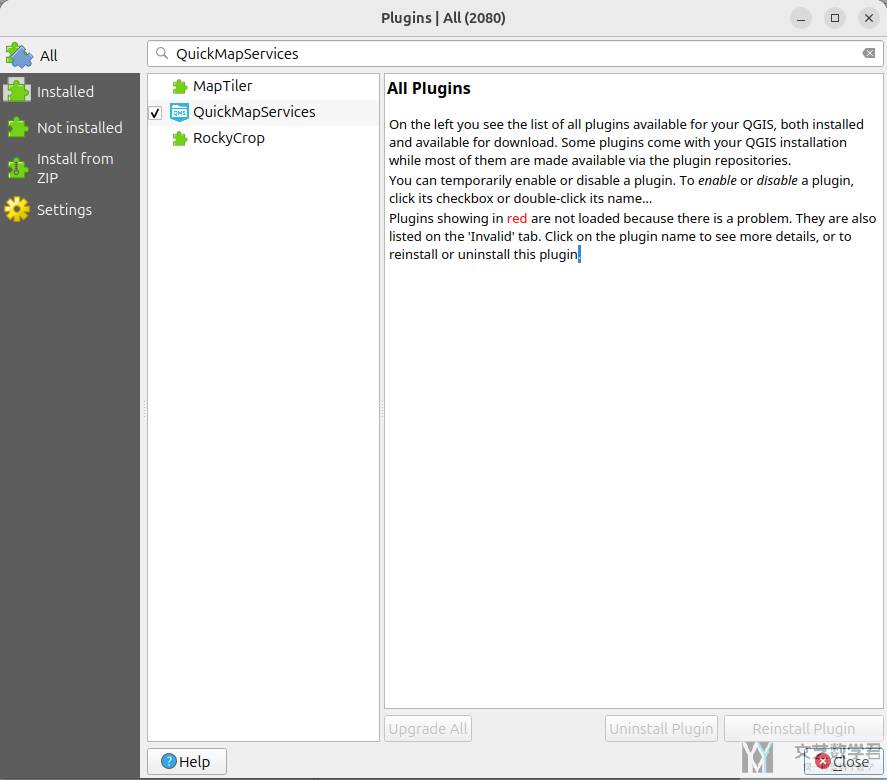Click the Not installed puzzle icon
887x780 pixels.
(17, 127)
